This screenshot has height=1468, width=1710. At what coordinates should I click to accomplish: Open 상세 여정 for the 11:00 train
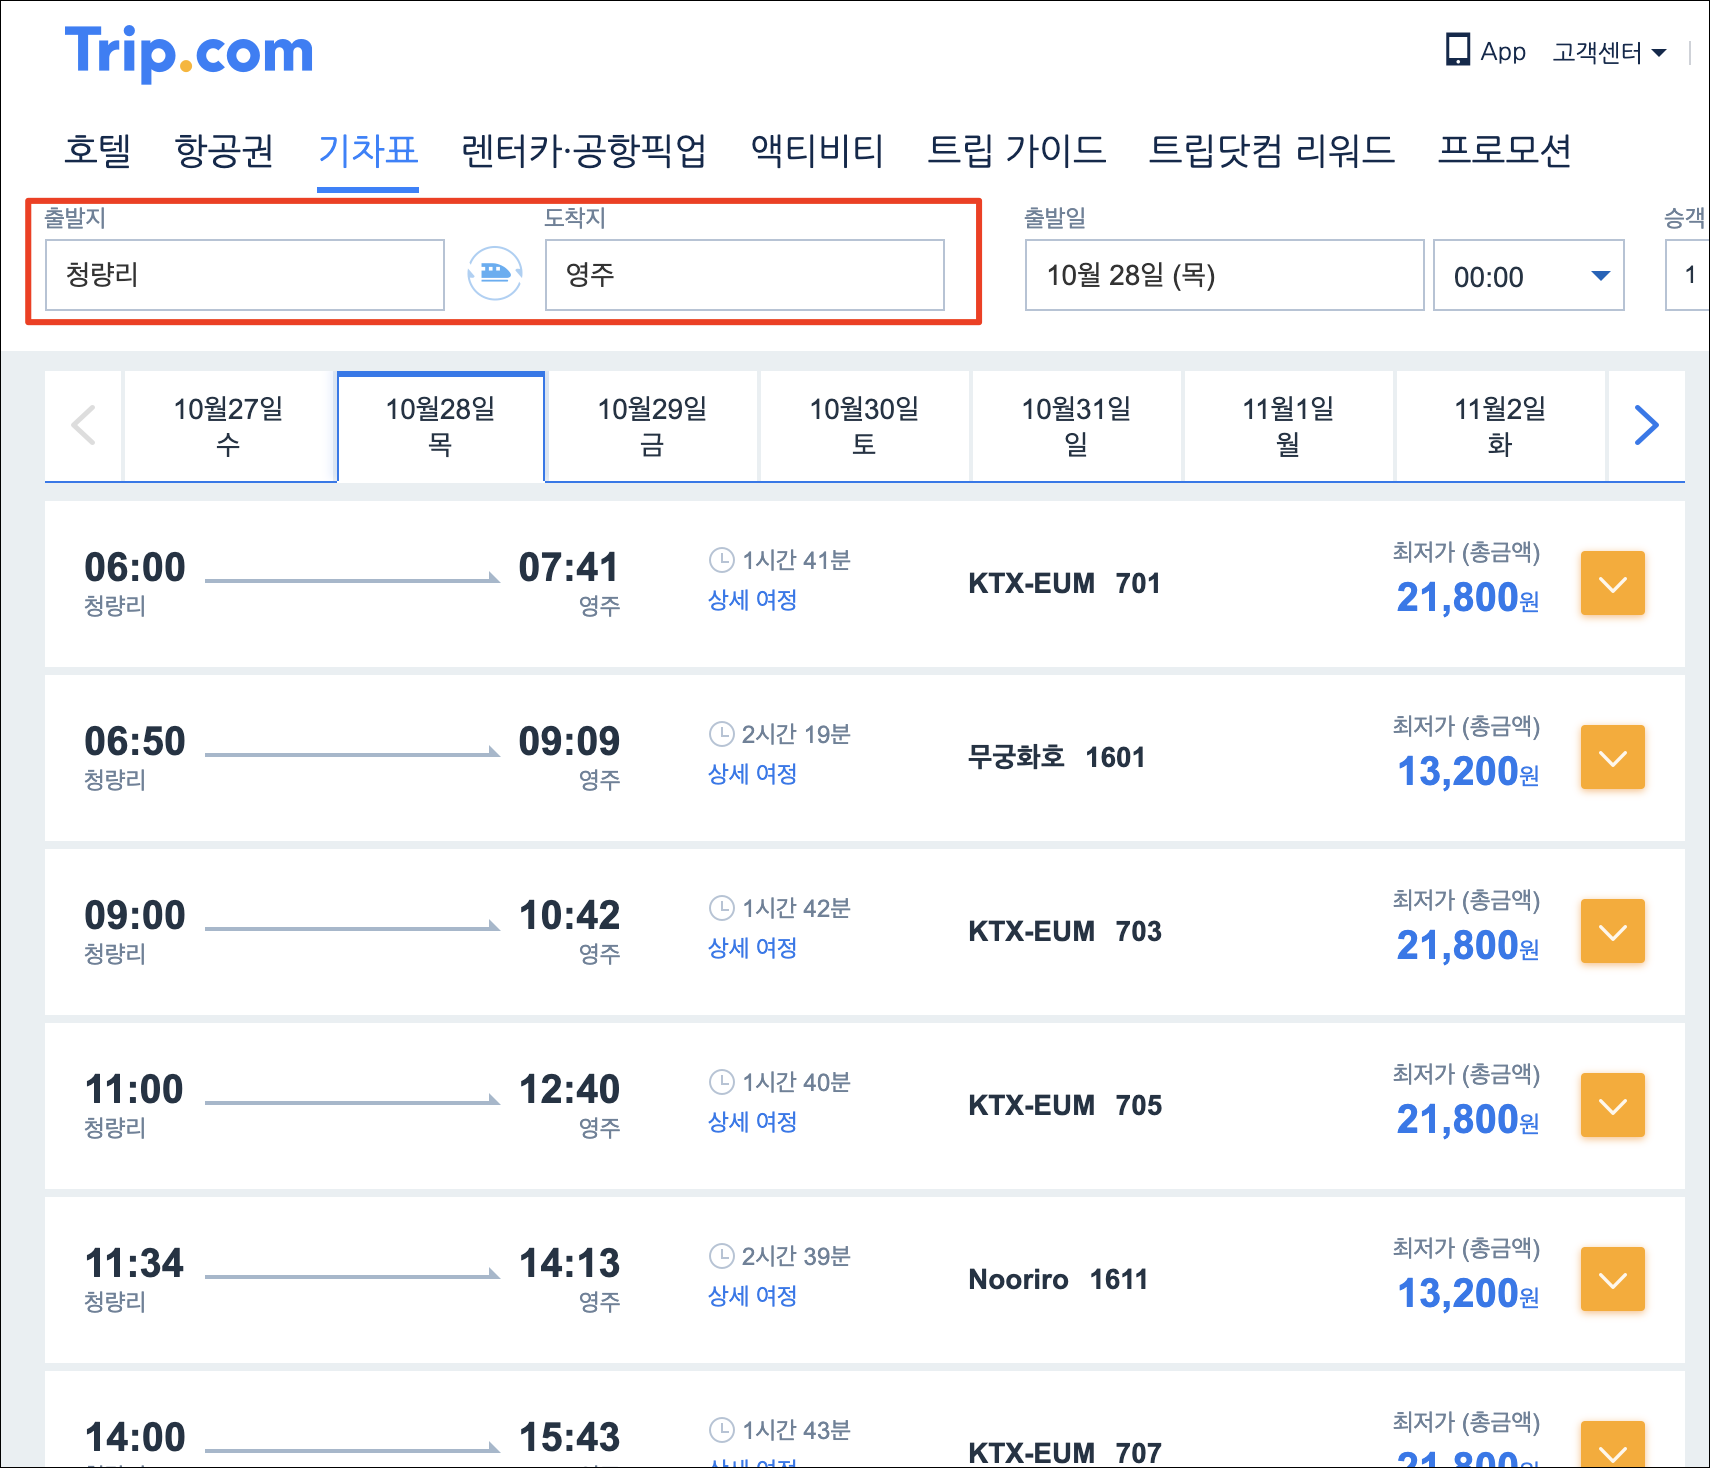(752, 1122)
